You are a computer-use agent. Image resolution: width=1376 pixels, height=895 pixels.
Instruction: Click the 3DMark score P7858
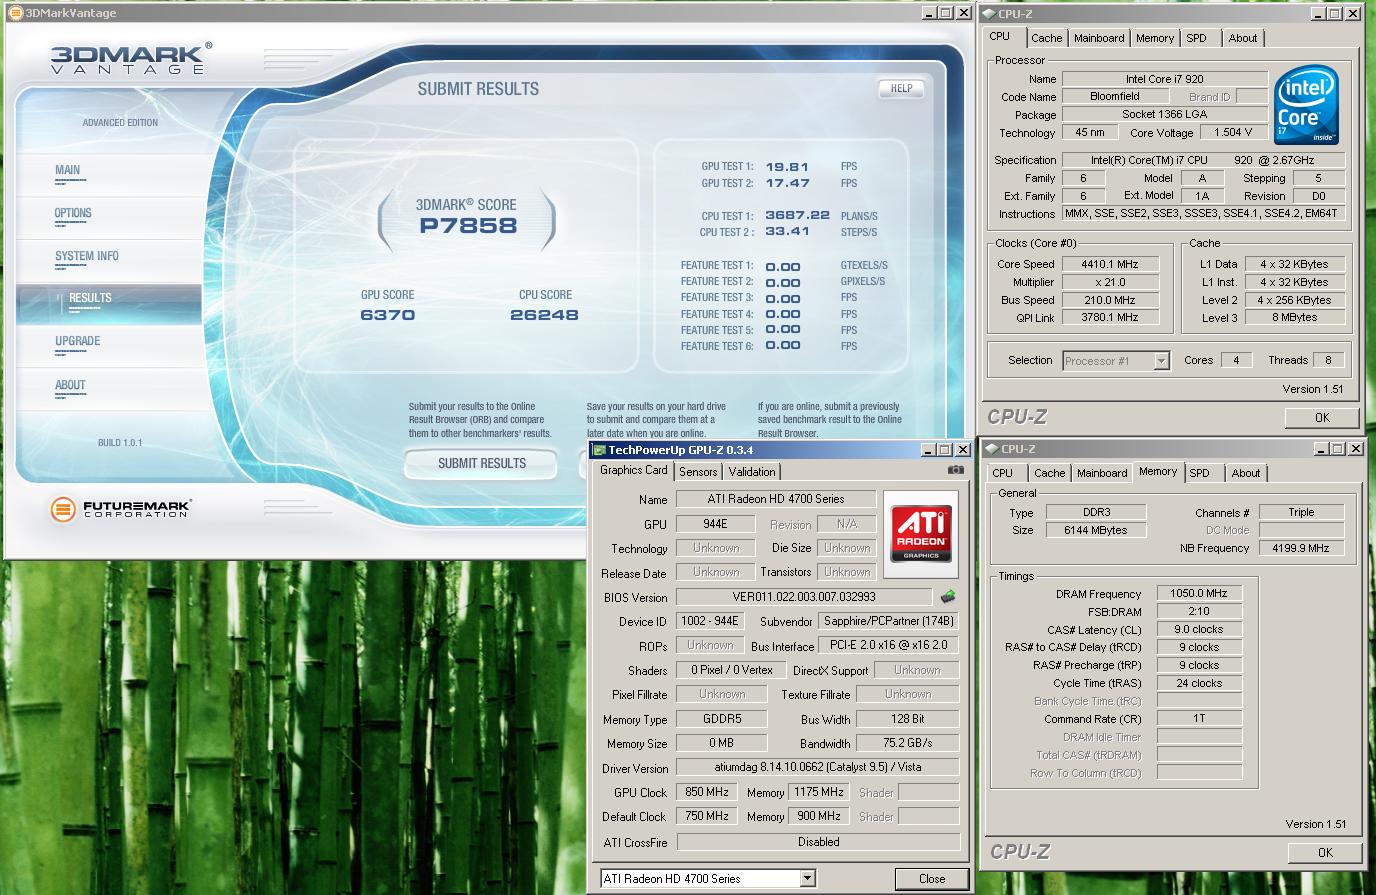[468, 226]
